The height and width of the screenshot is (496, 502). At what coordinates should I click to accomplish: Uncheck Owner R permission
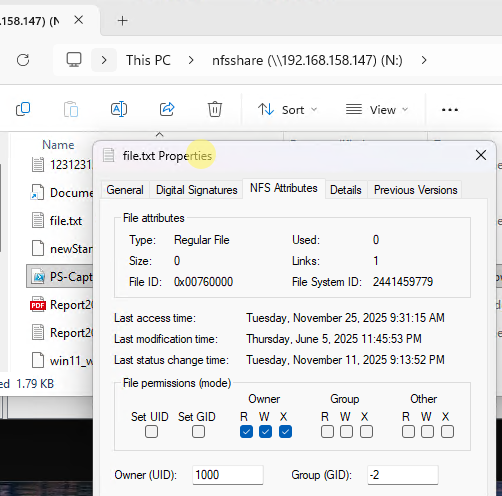click(x=246, y=432)
